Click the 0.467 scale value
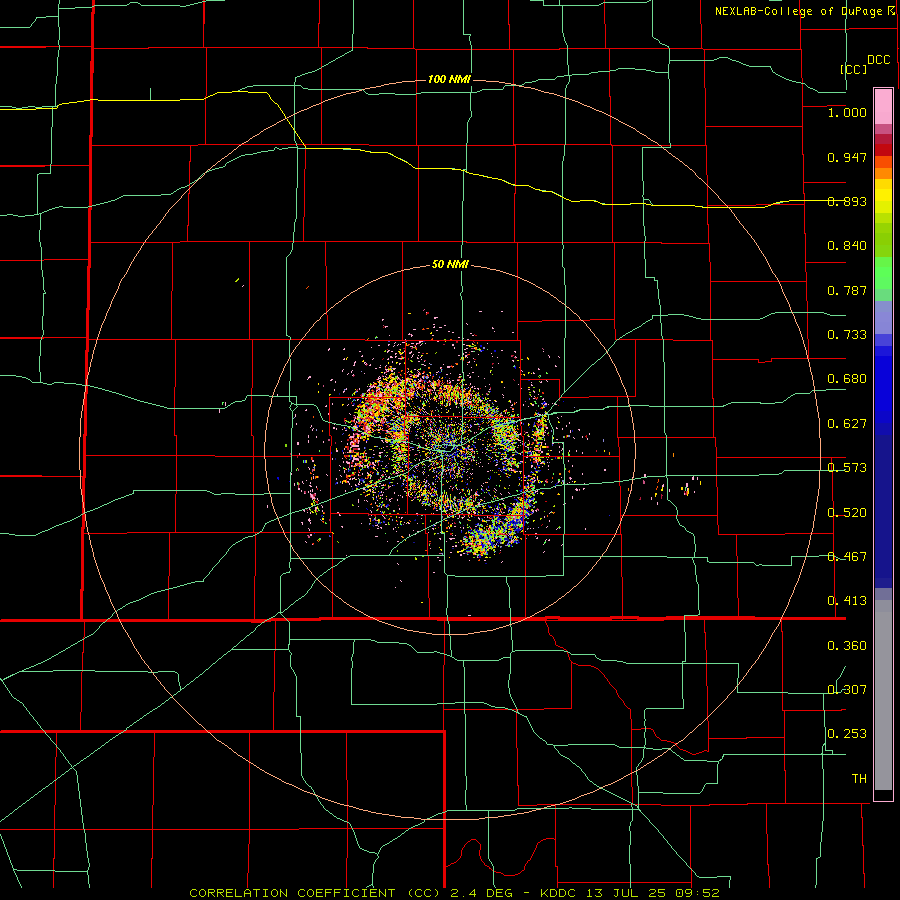This screenshot has height=900, width=900. tap(847, 557)
